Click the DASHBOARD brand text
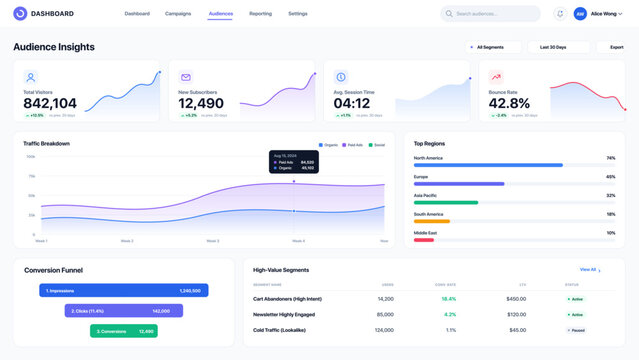The image size is (639, 360). click(52, 14)
